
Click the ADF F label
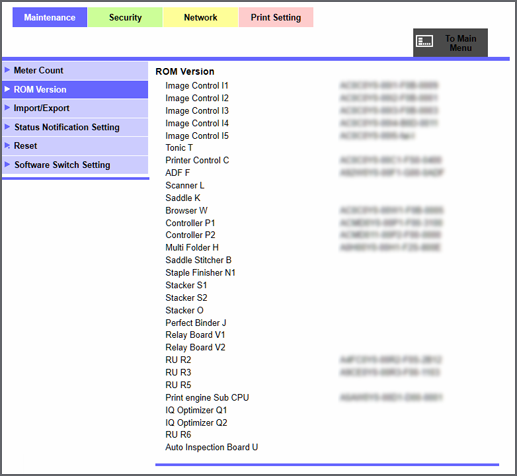pos(178,173)
